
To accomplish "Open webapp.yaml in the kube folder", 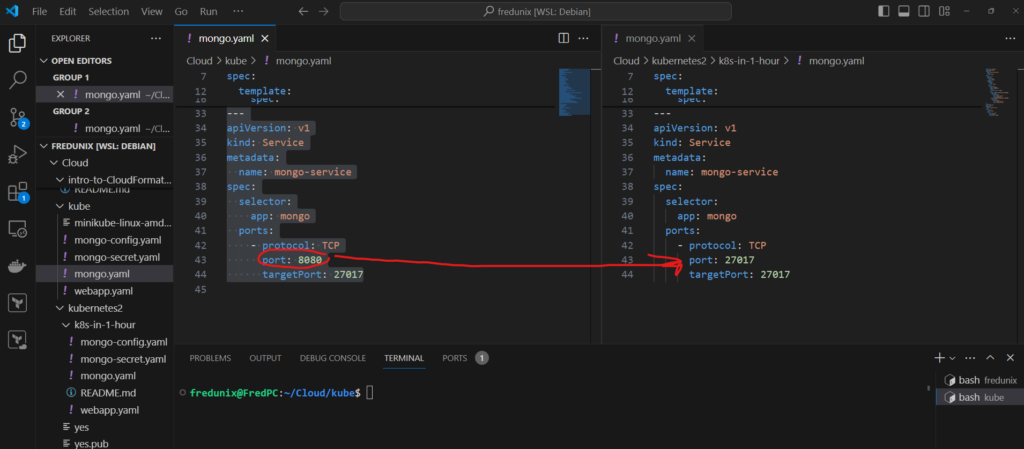I will 103,291.
